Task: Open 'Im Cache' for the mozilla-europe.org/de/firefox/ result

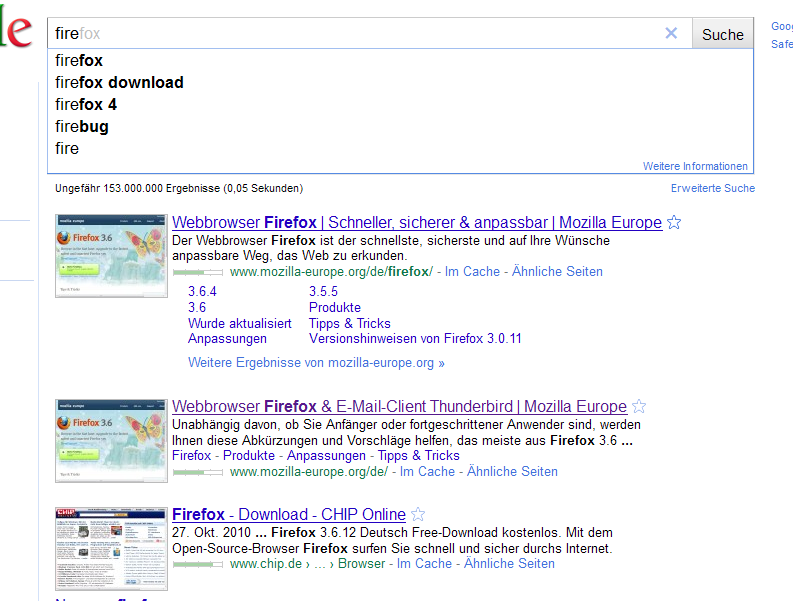Action: point(472,272)
